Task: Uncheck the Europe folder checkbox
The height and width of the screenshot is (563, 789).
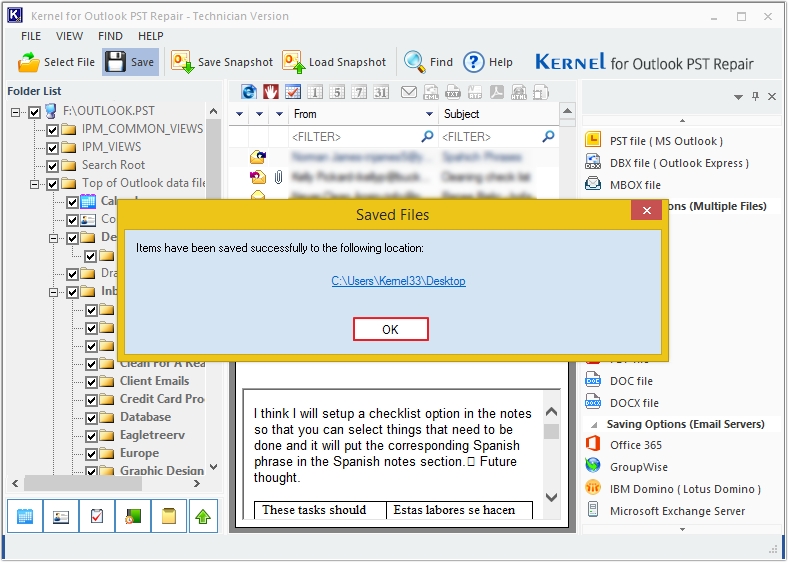Action: coord(91,454)
